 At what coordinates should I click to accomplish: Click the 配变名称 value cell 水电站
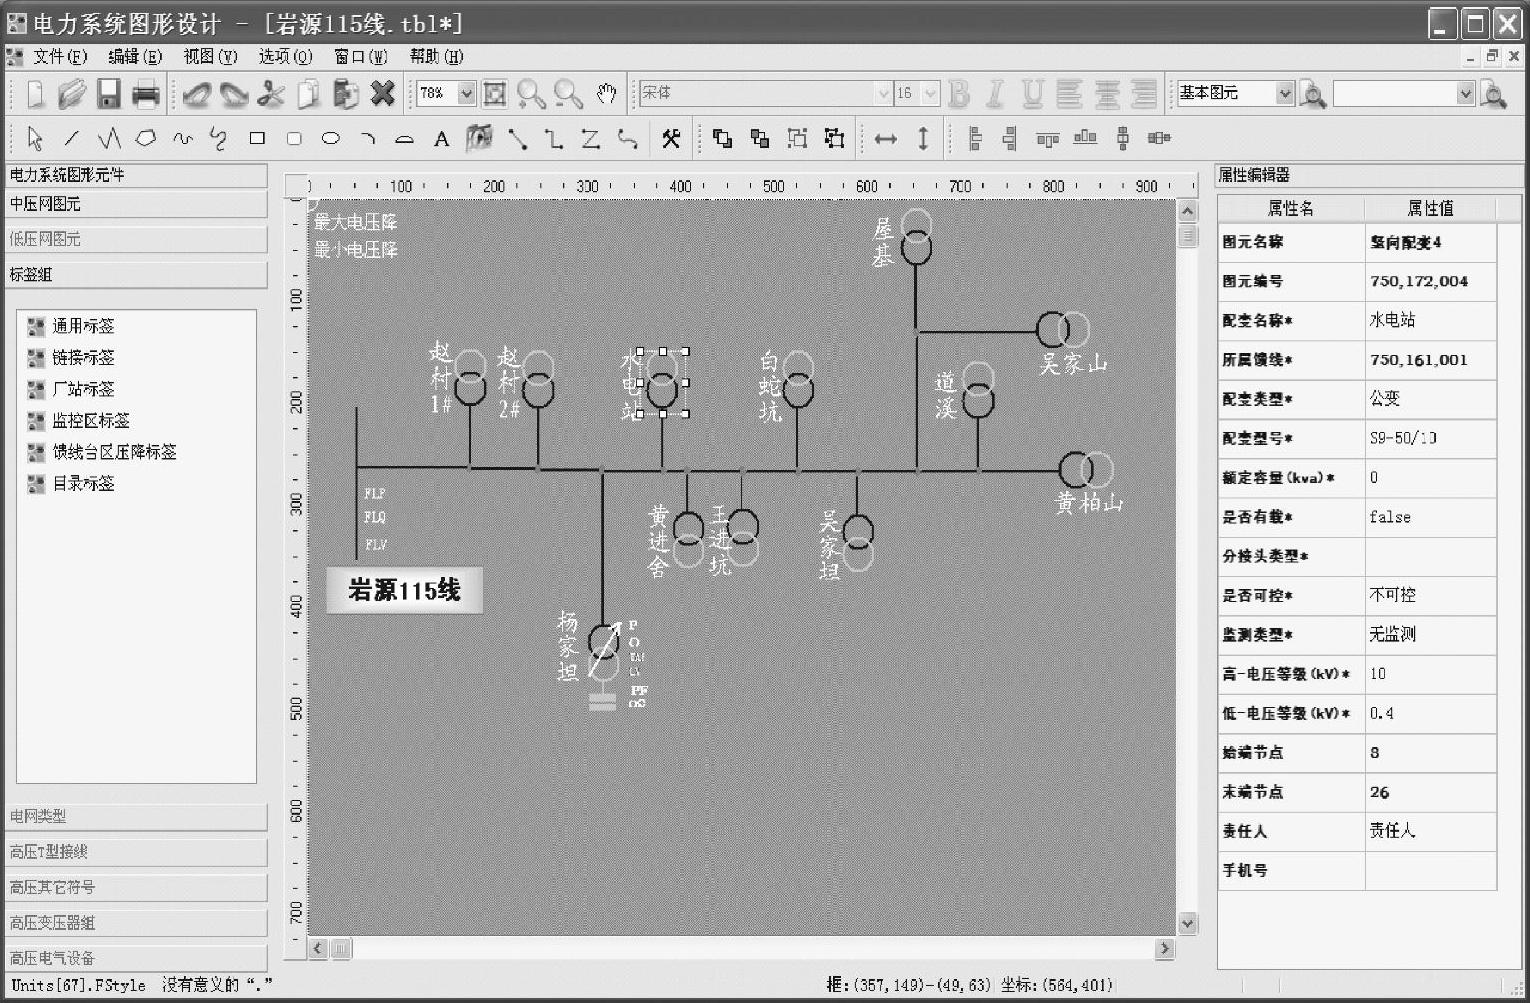pyautogui.click(x=1430, y=320)
